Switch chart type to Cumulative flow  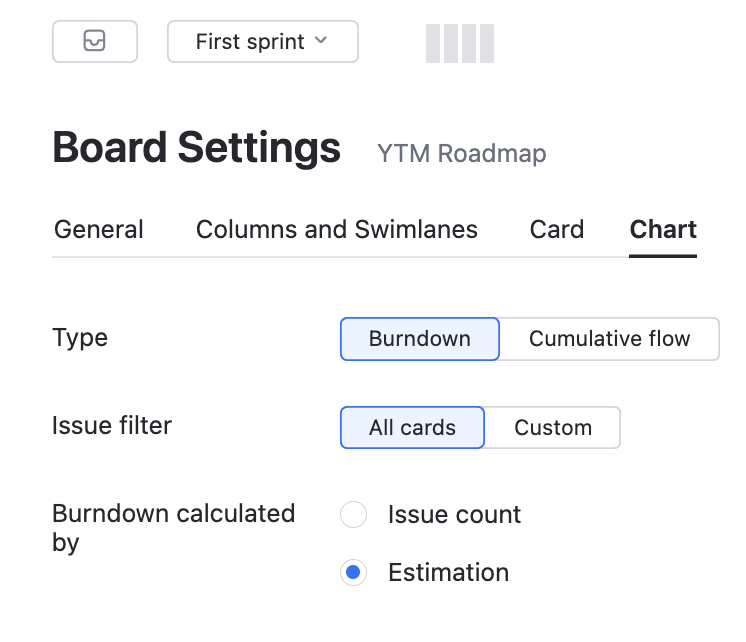(x=609, y=339)
